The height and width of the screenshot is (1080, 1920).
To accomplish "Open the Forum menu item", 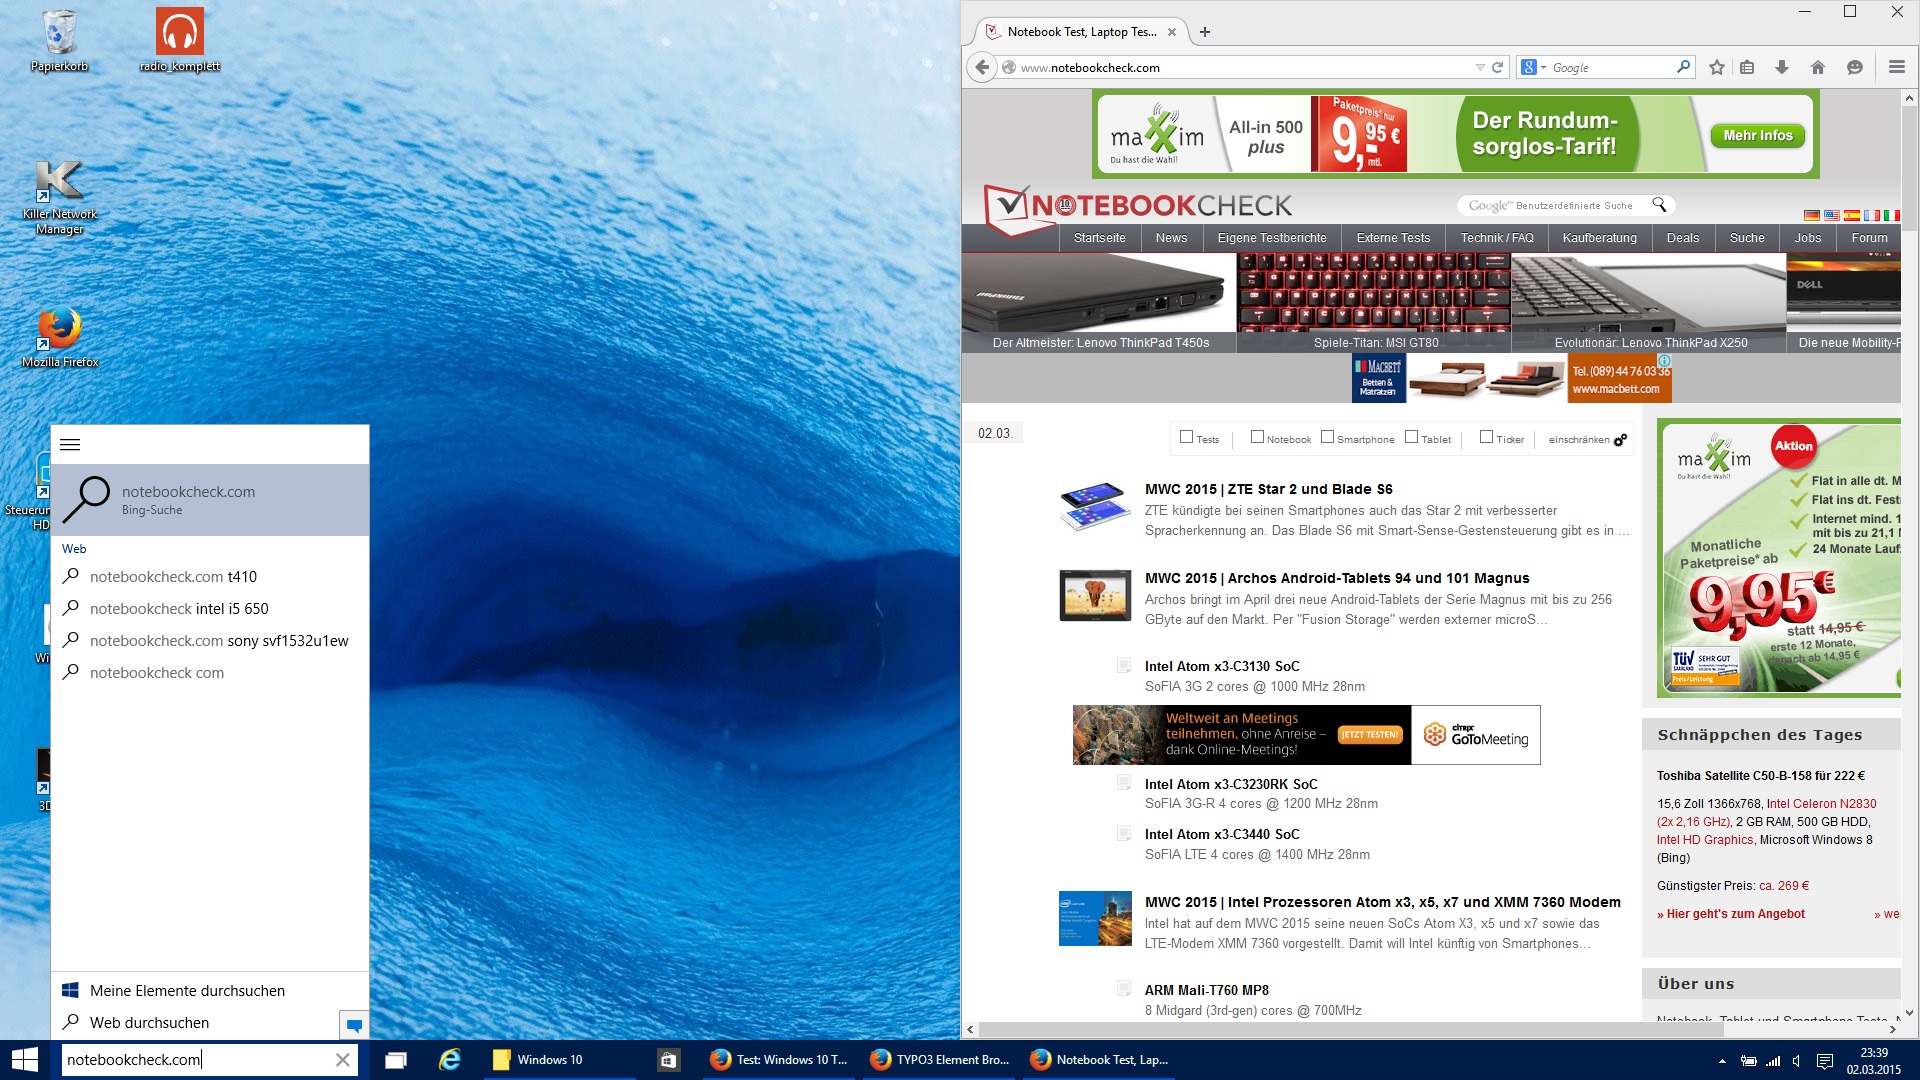I will tap(1869, 238).
